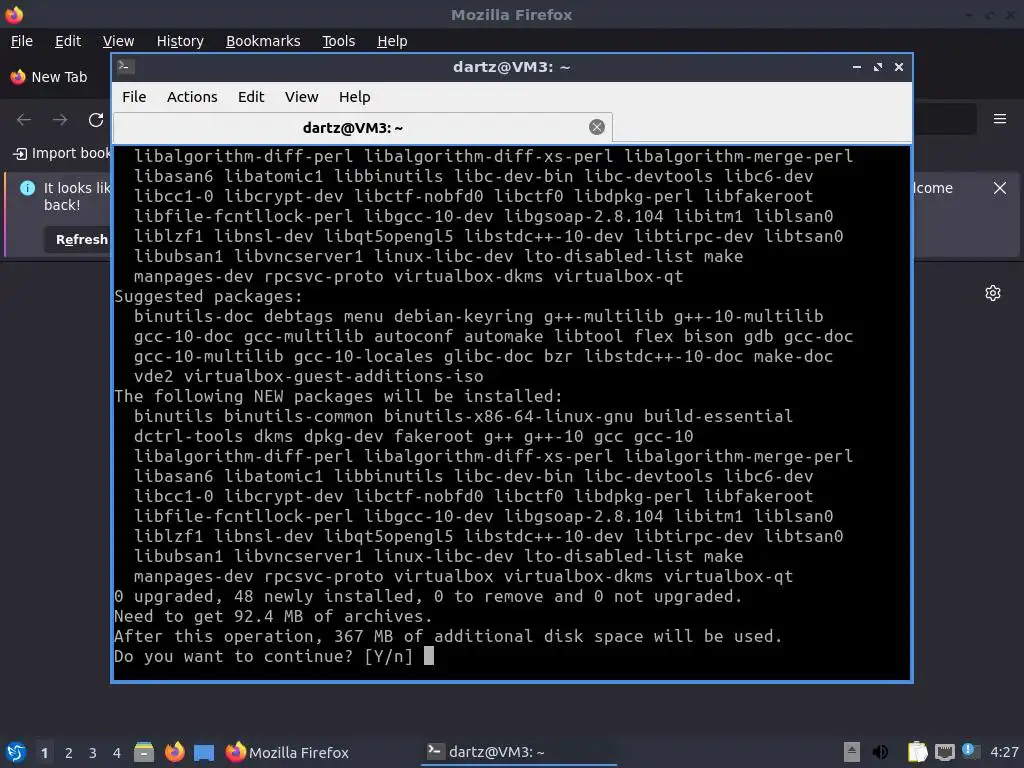The width and height of the screenshot is (1024, 768).
Task: Open new tab page settings gear
Action: [x=993, y=293]
